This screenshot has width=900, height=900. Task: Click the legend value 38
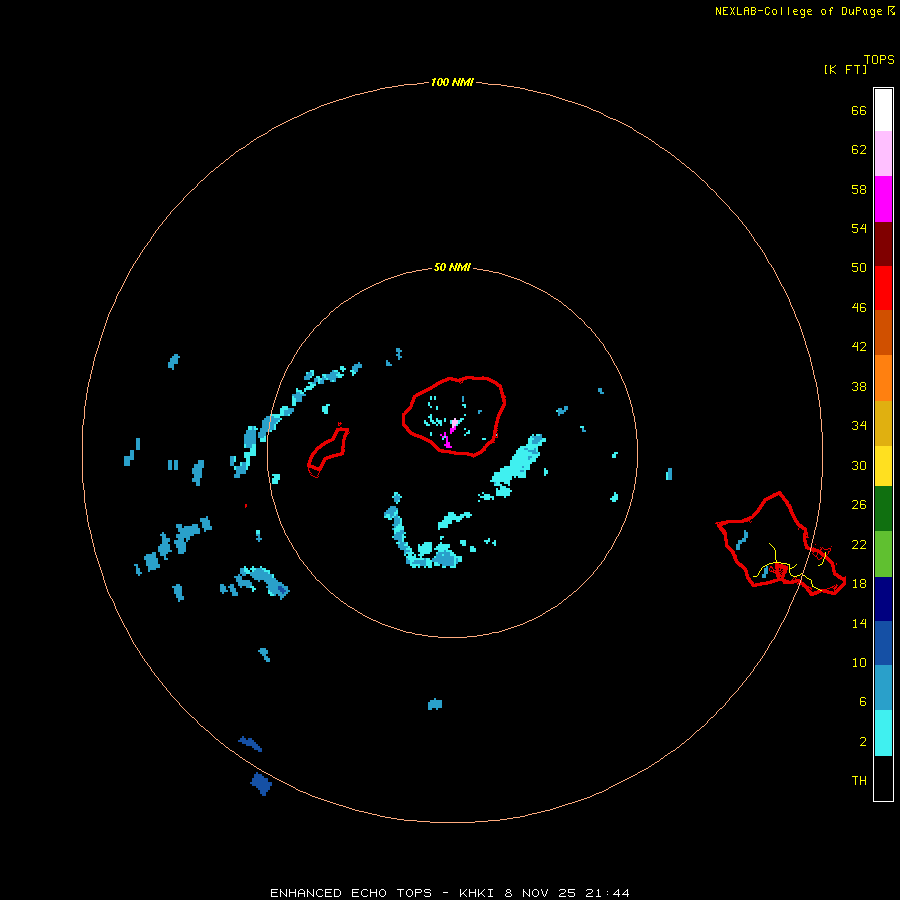859,387
